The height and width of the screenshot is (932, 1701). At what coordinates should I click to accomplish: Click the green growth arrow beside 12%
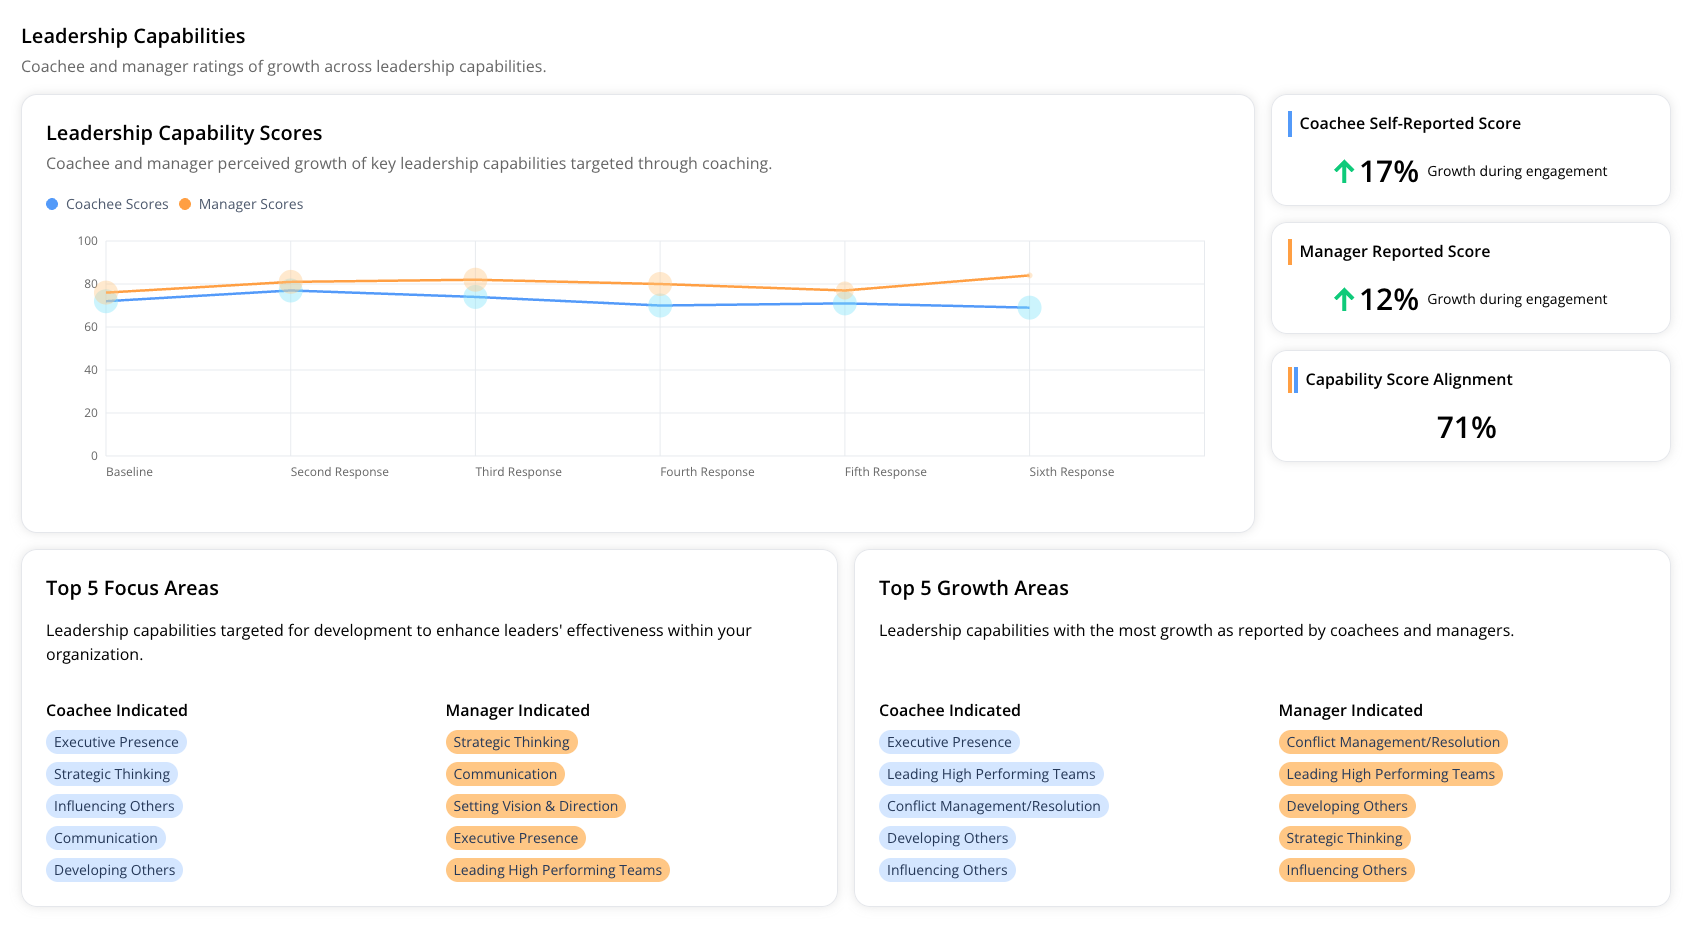tap(1344, 300)
